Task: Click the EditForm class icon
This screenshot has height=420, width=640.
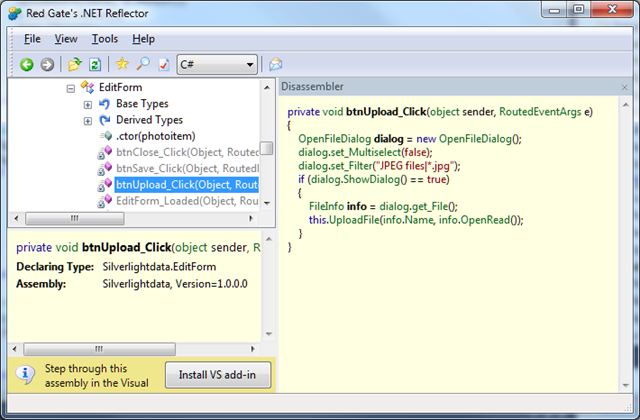Action: point(87,87)
